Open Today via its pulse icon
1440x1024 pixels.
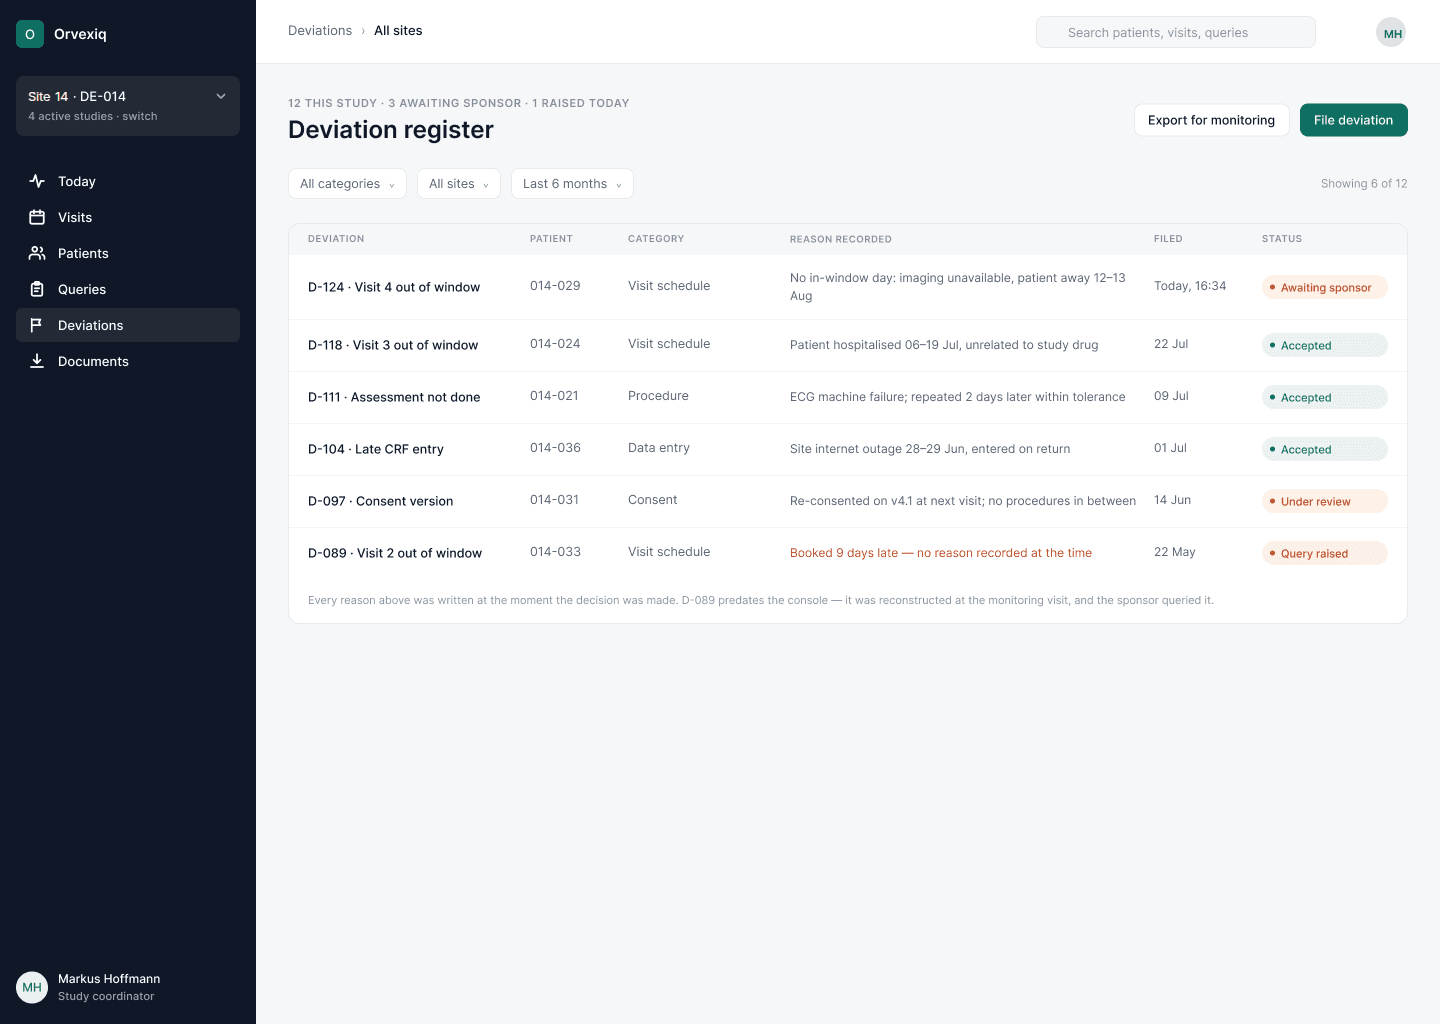(x=37, y=181)
